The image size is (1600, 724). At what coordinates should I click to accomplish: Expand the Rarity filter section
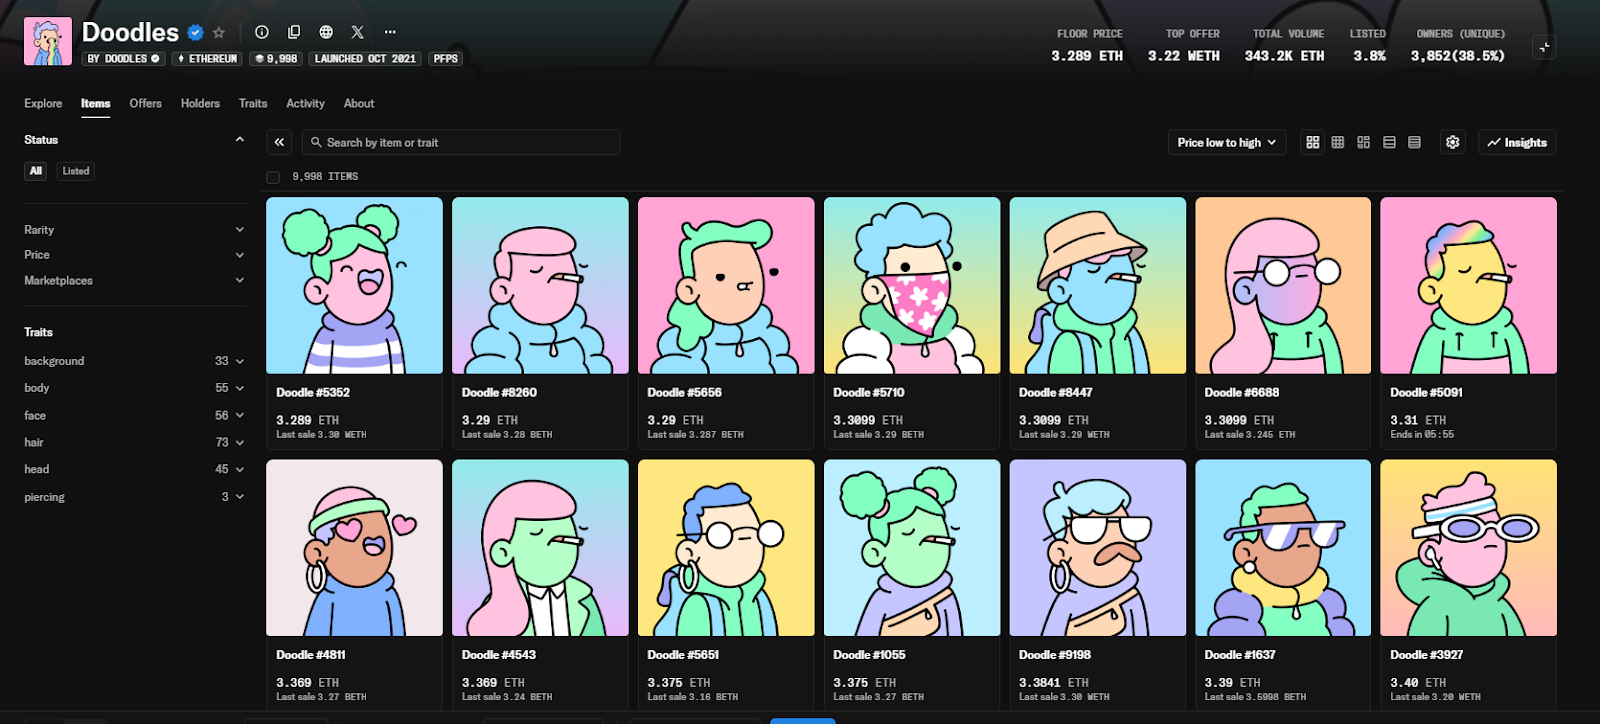[x=134, y=230]
